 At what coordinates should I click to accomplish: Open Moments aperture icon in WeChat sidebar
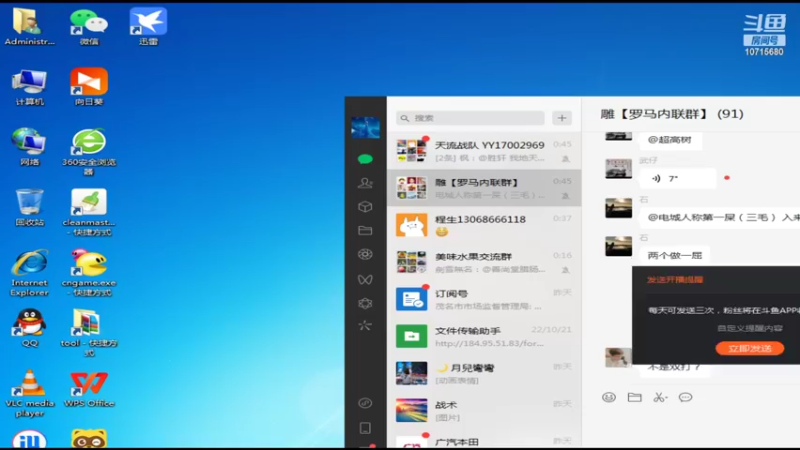tap(365, 254)
